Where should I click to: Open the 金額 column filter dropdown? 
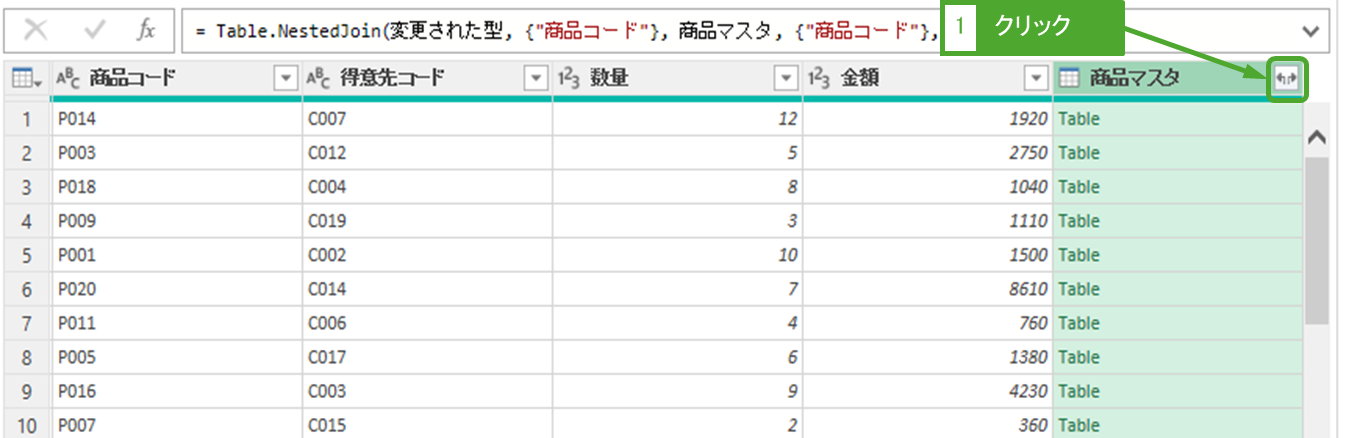tap(1036, 79)
